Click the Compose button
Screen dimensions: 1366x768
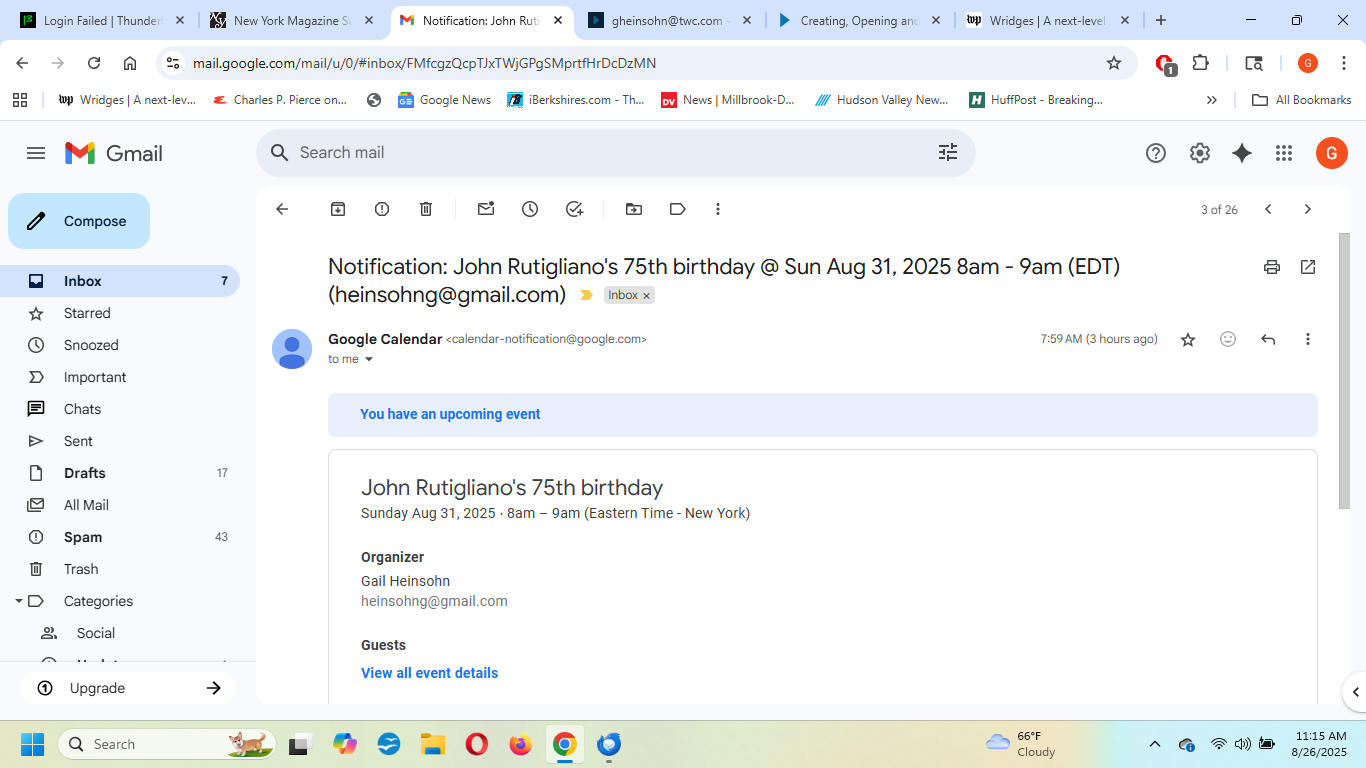pyautogui.click(x=79, y=221)
